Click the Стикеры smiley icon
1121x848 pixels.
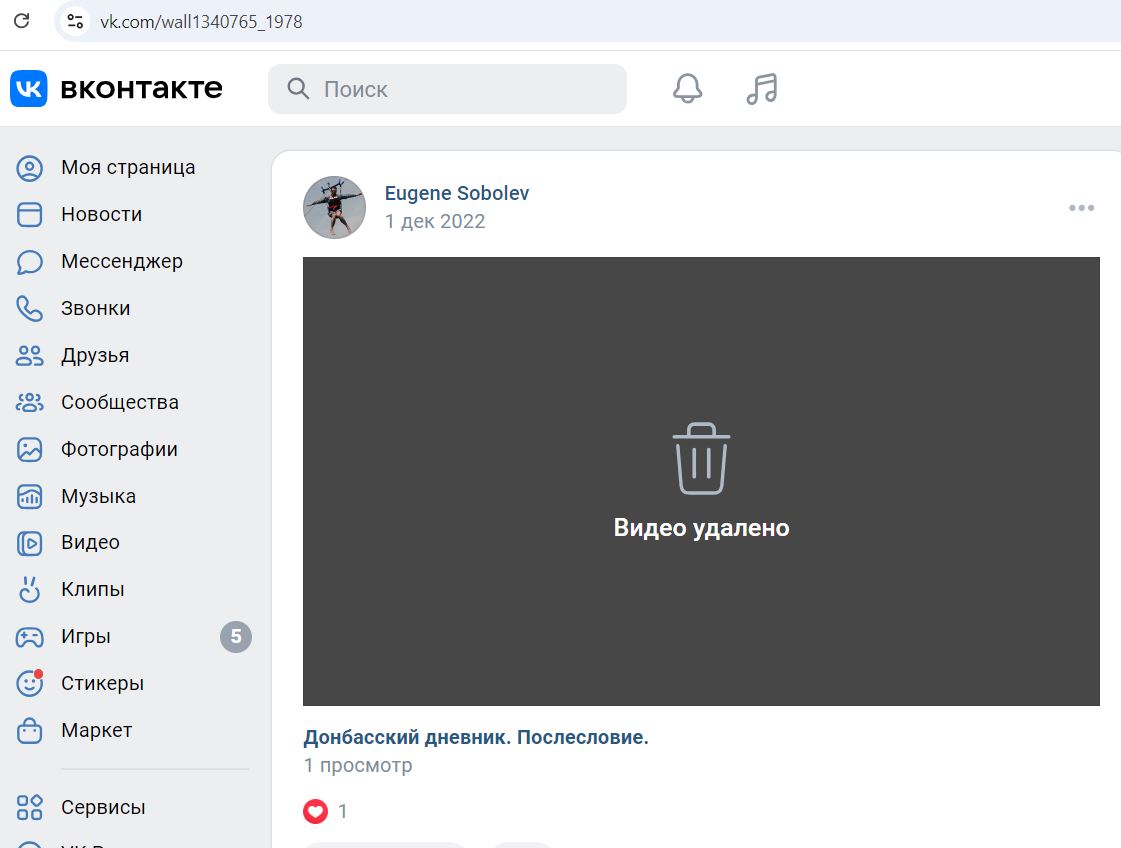coord(29,684)
